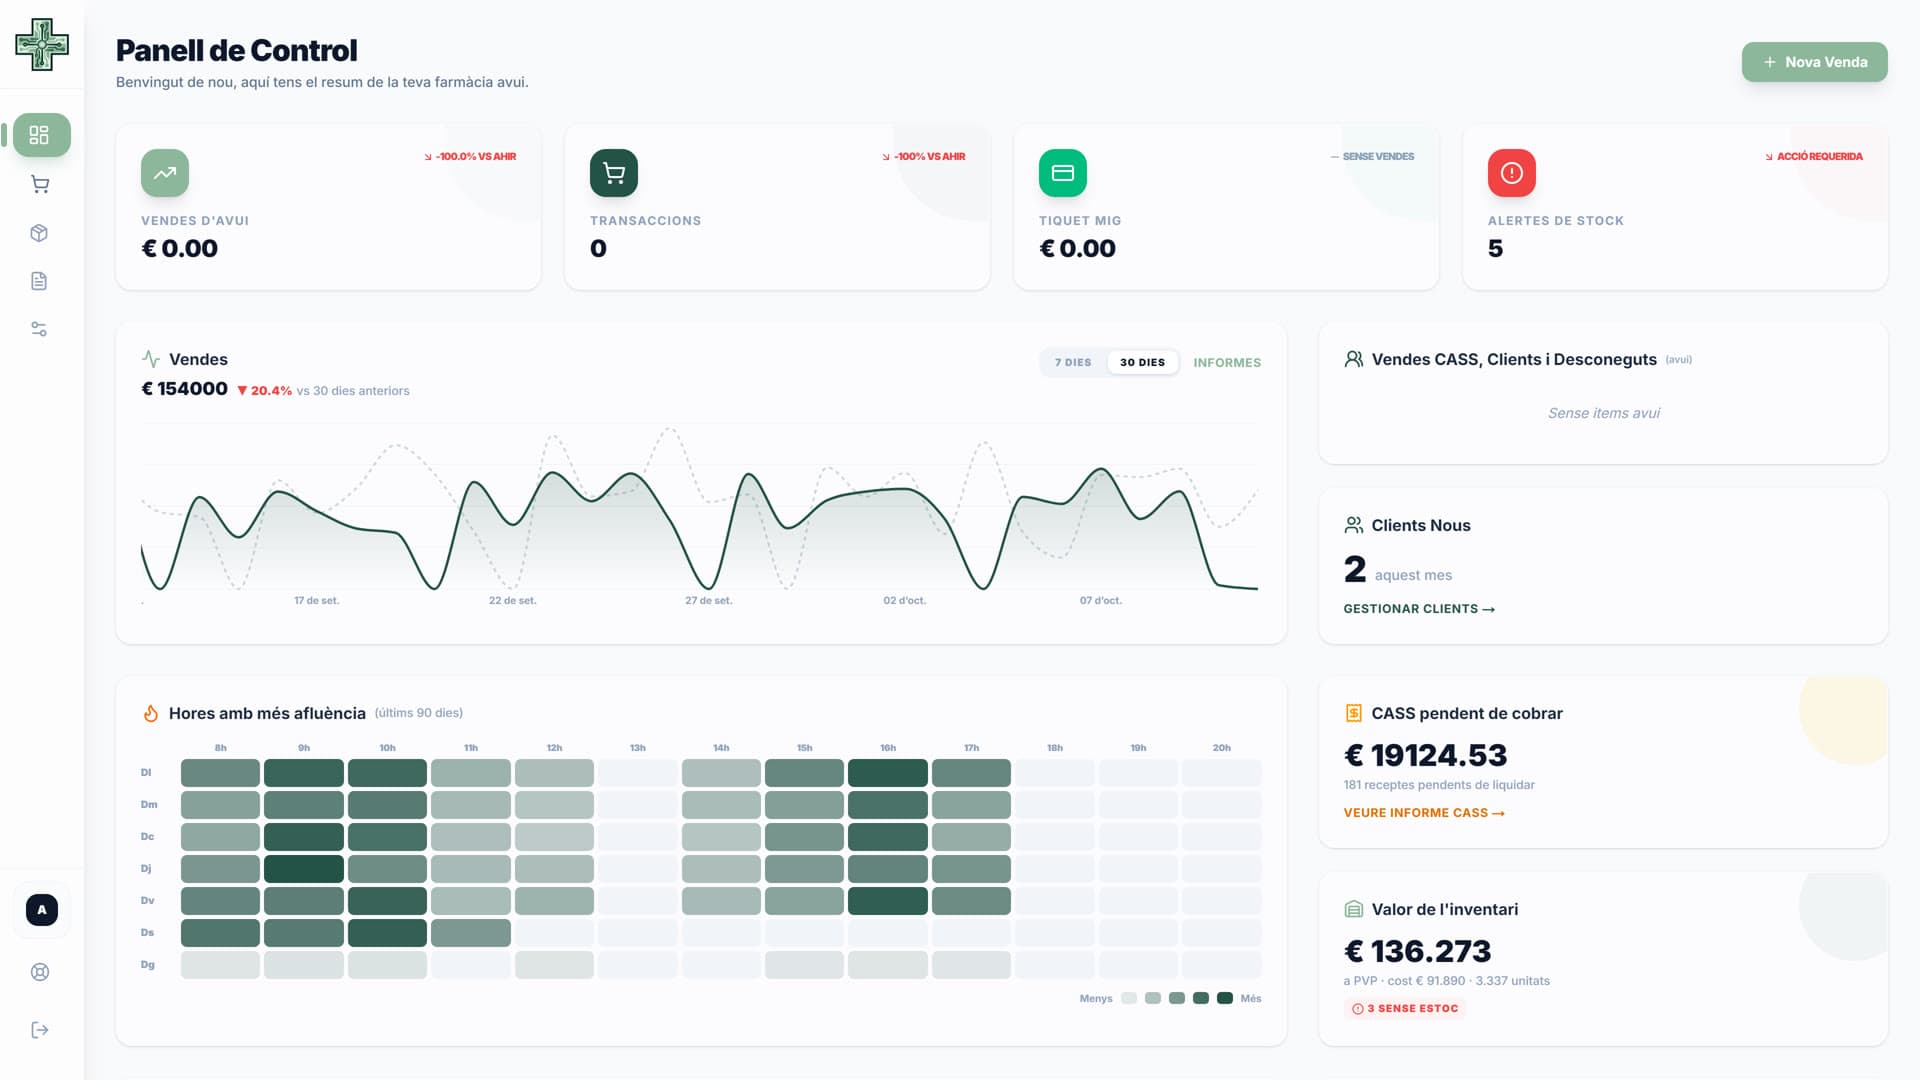Open the lifebuoy help icon in sidebar
Image resolution: width=1920 pixels, height=1080 pixels.
pyautogui.click(x=40, y=972)
